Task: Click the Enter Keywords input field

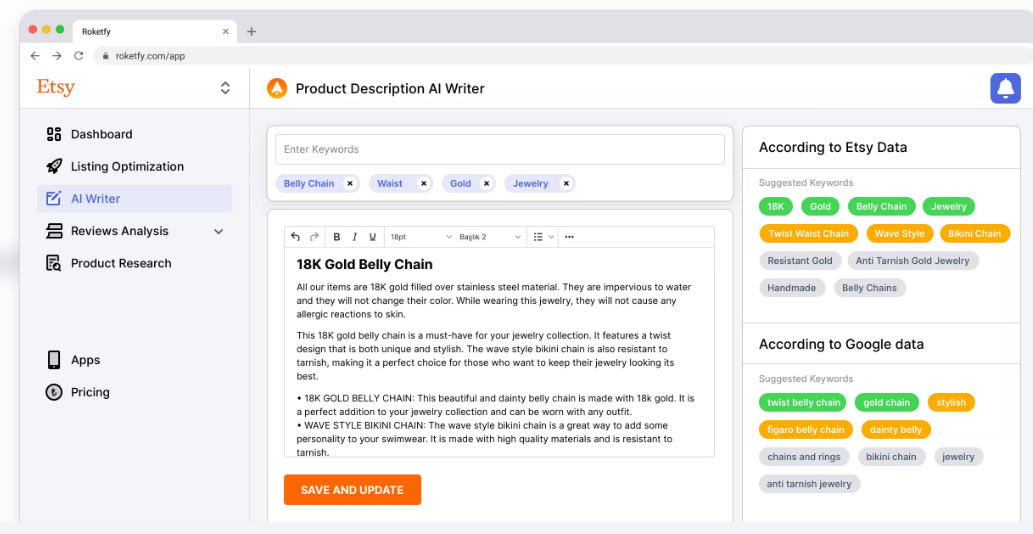Action: pos(500,149)
